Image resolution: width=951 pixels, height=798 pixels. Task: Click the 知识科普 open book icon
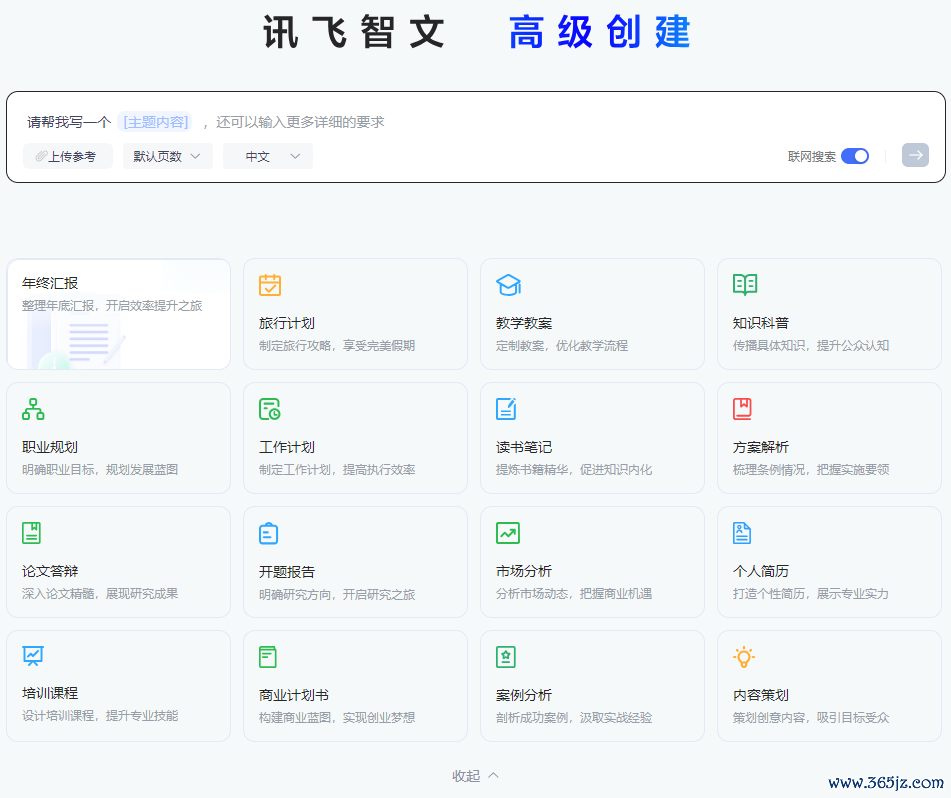pos(745,284)
